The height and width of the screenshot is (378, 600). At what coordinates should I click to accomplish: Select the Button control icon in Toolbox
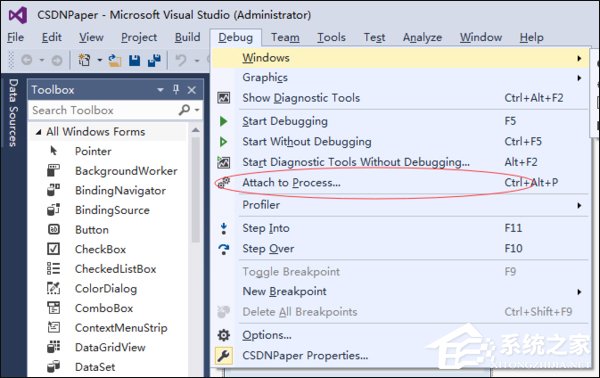54,229
